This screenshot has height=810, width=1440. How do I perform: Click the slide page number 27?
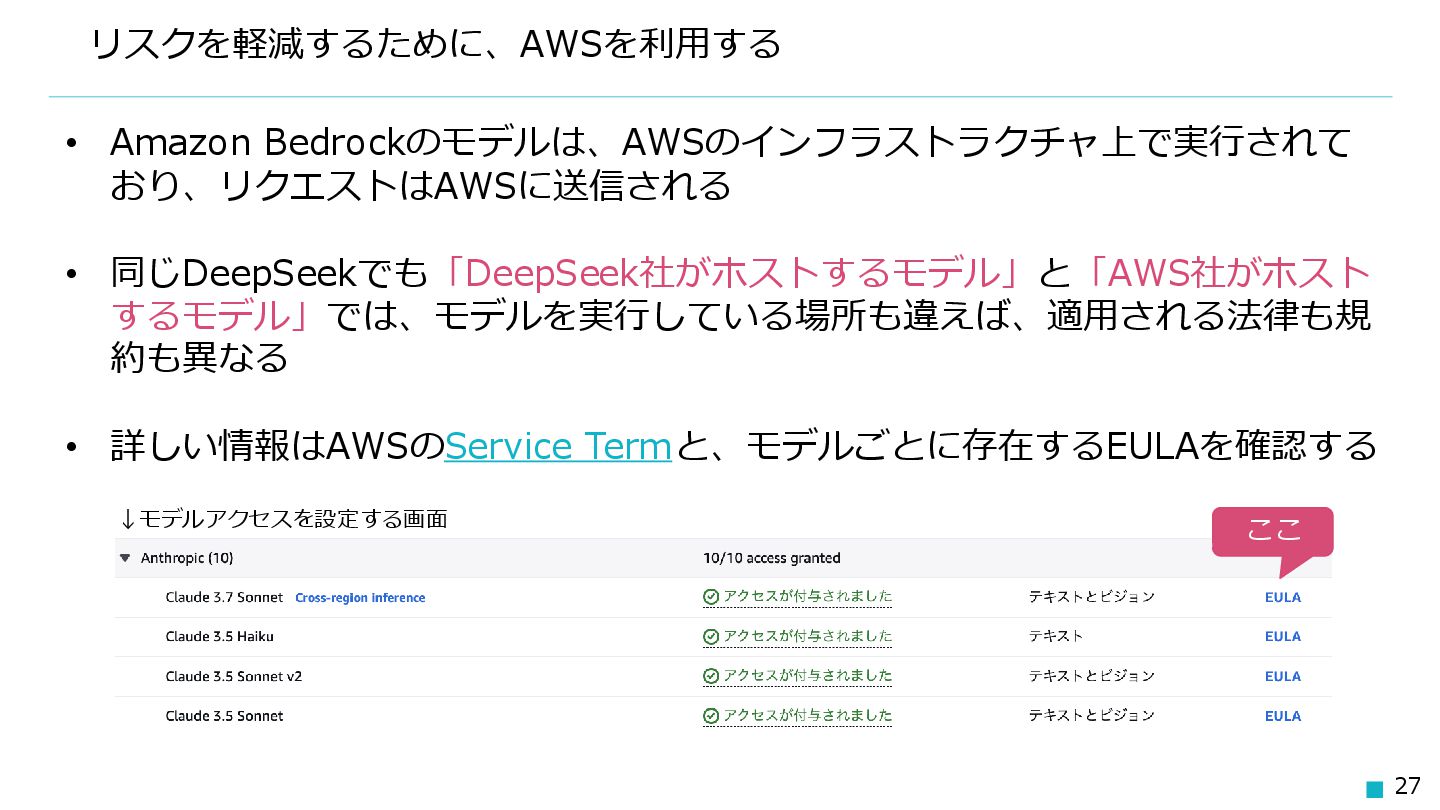[1407, 787]
